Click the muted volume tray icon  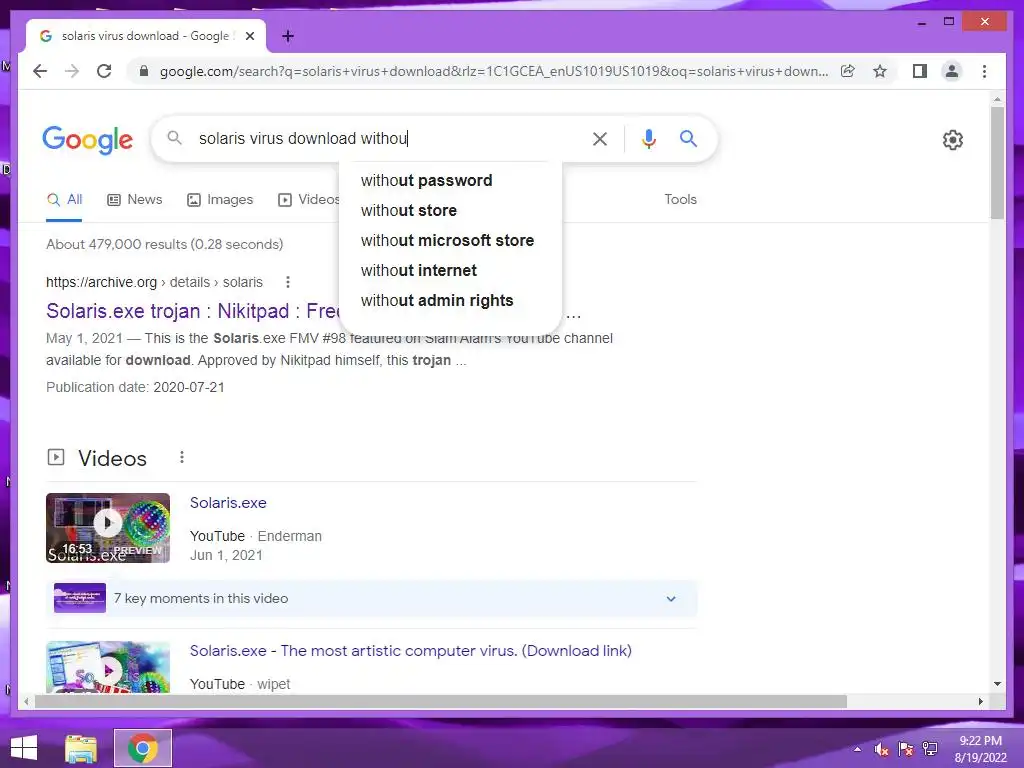(x=882, y=749)
